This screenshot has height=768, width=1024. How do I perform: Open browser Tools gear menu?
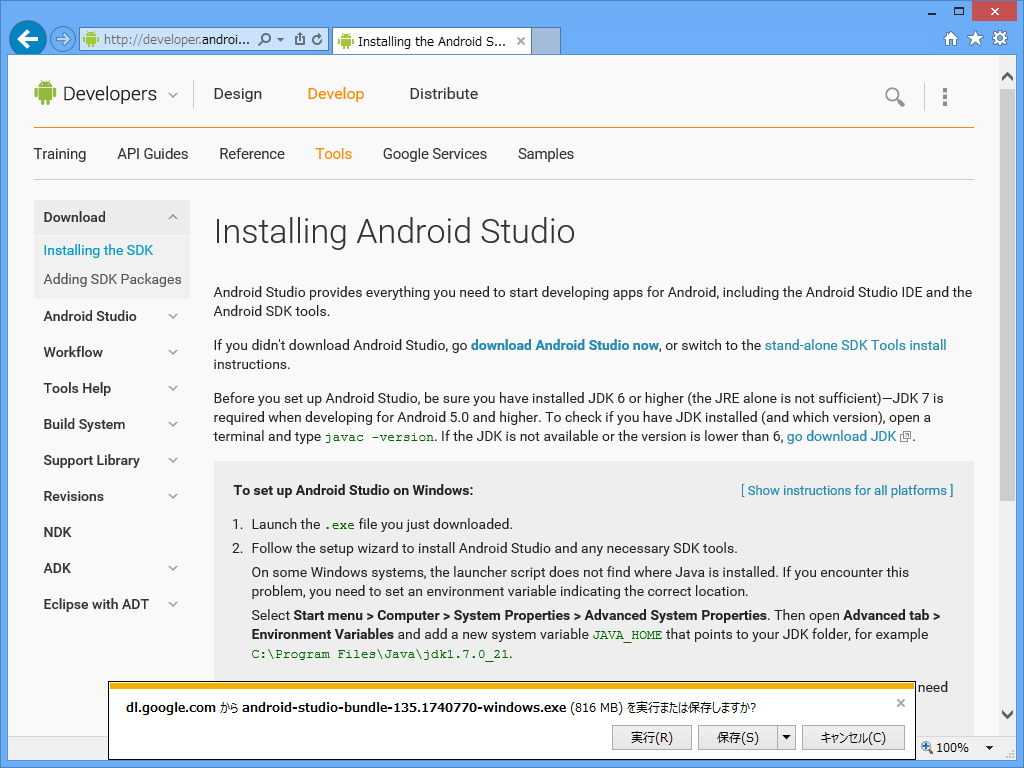[1000, 39]
